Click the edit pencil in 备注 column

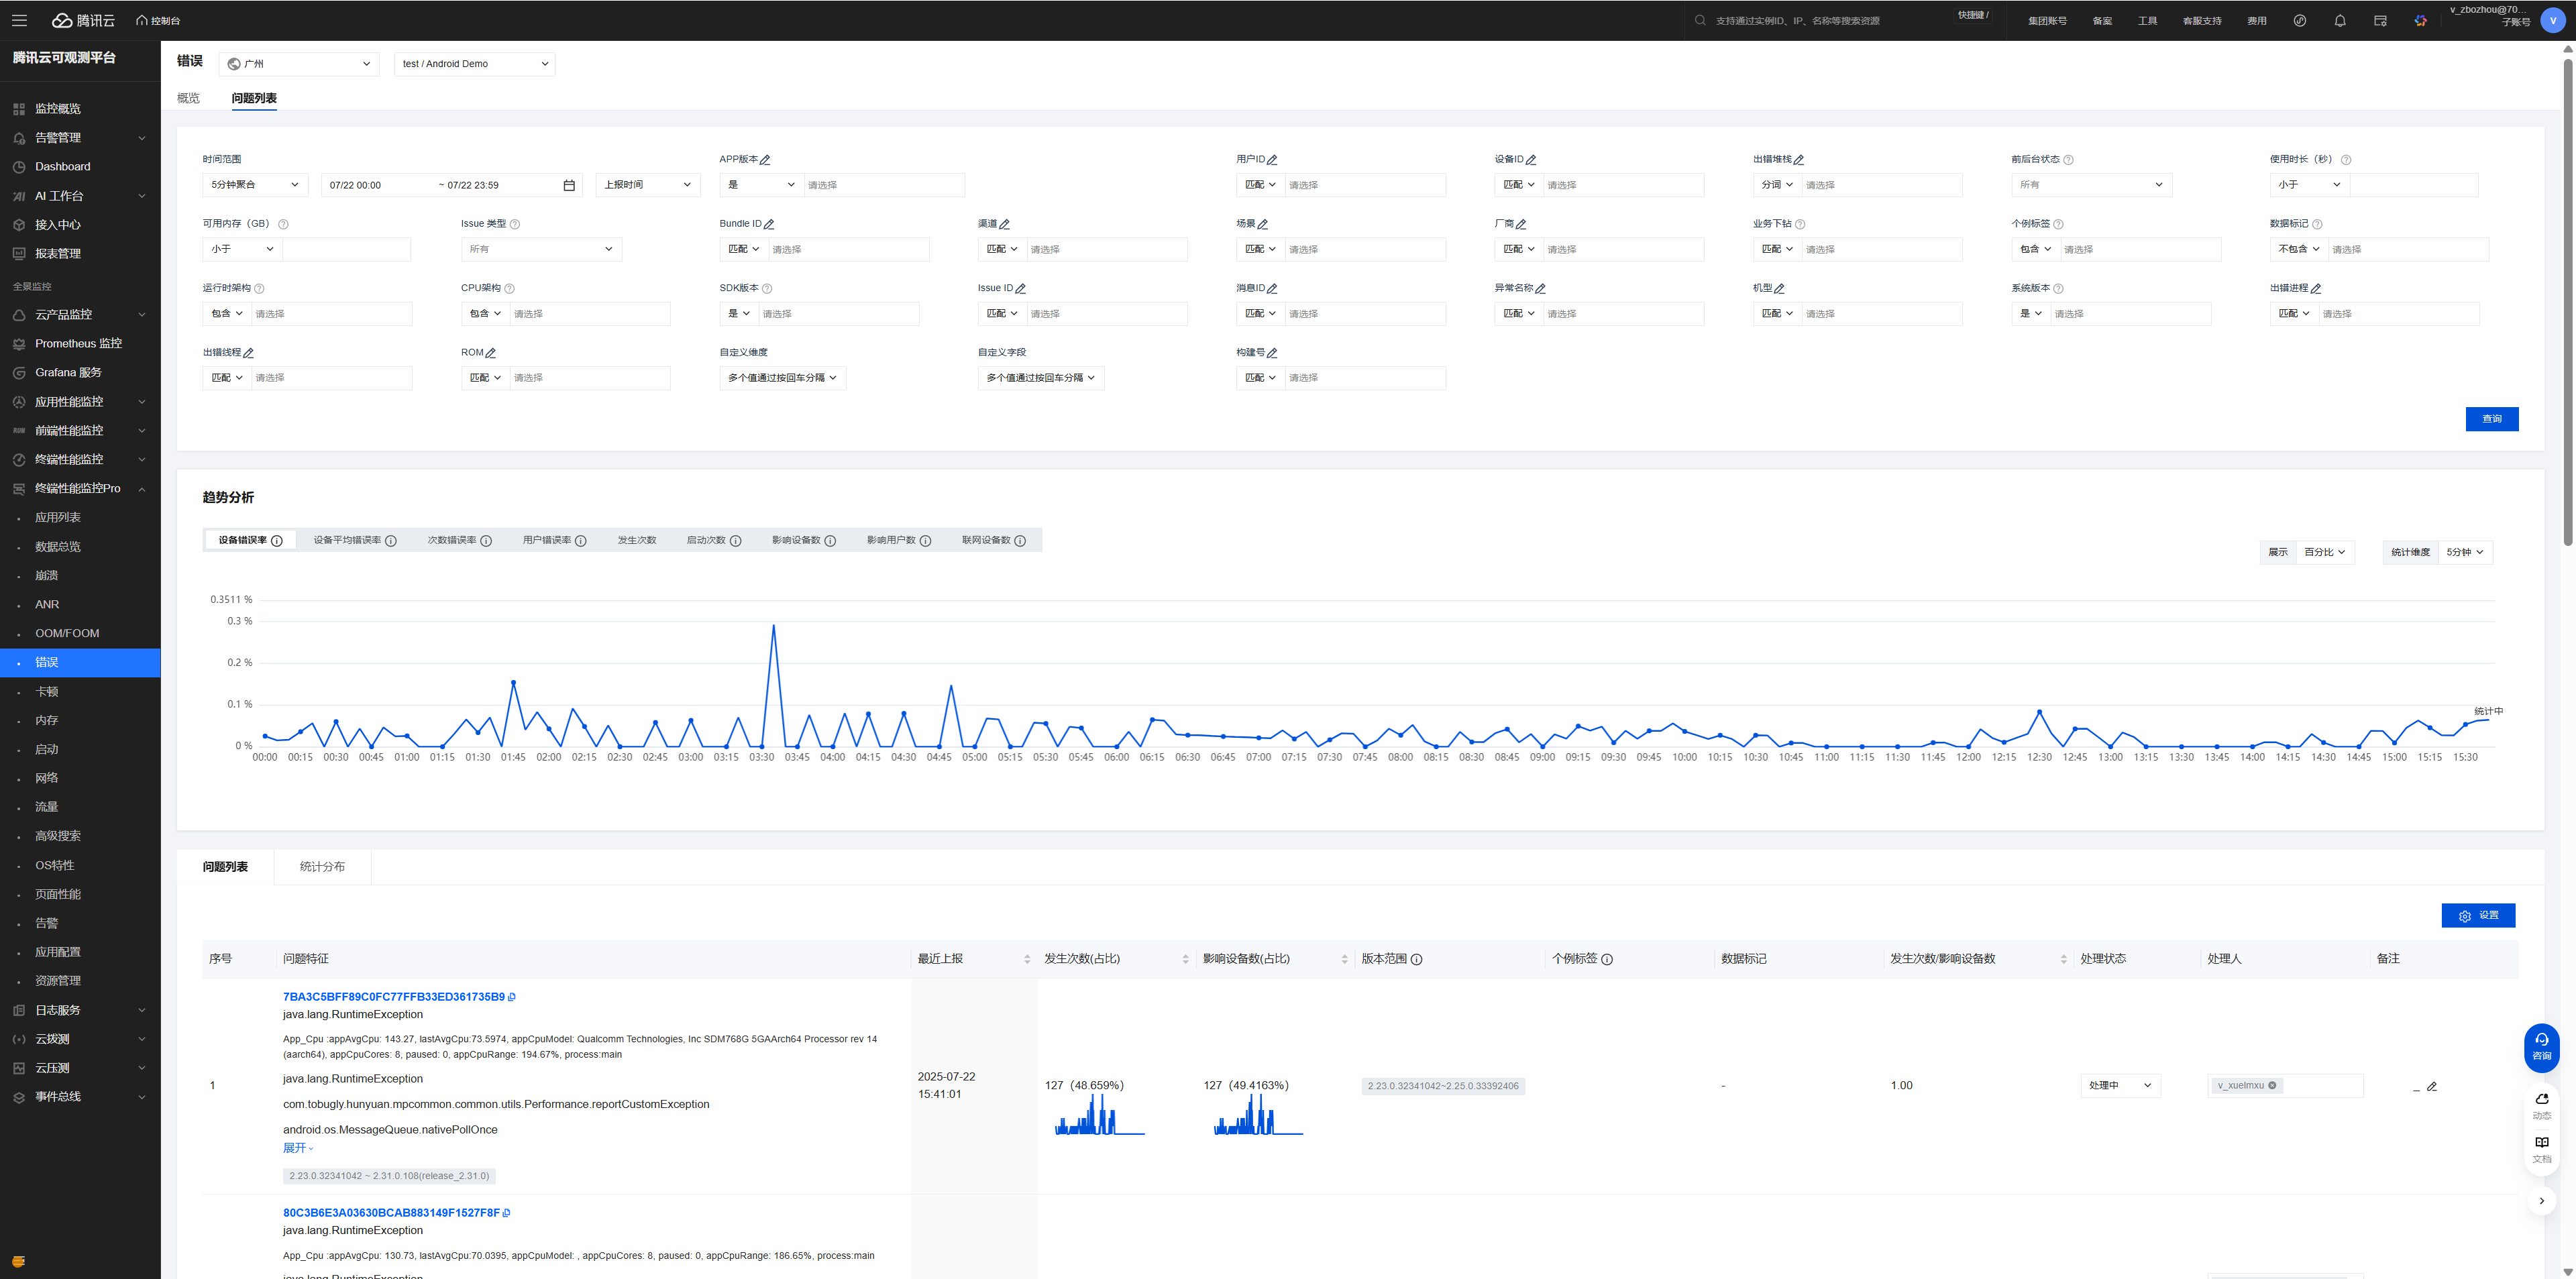tap(2432, 1086)
